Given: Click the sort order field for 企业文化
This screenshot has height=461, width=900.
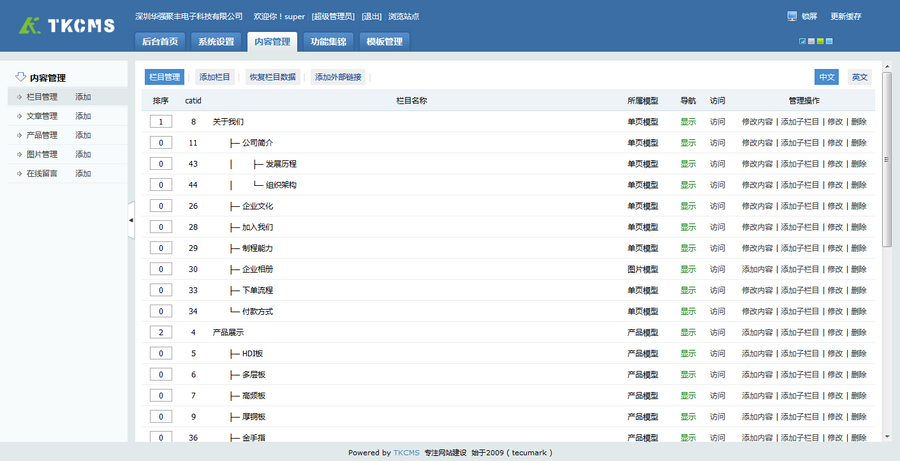Looking at the screenshot, I should [x=161, y=206].
